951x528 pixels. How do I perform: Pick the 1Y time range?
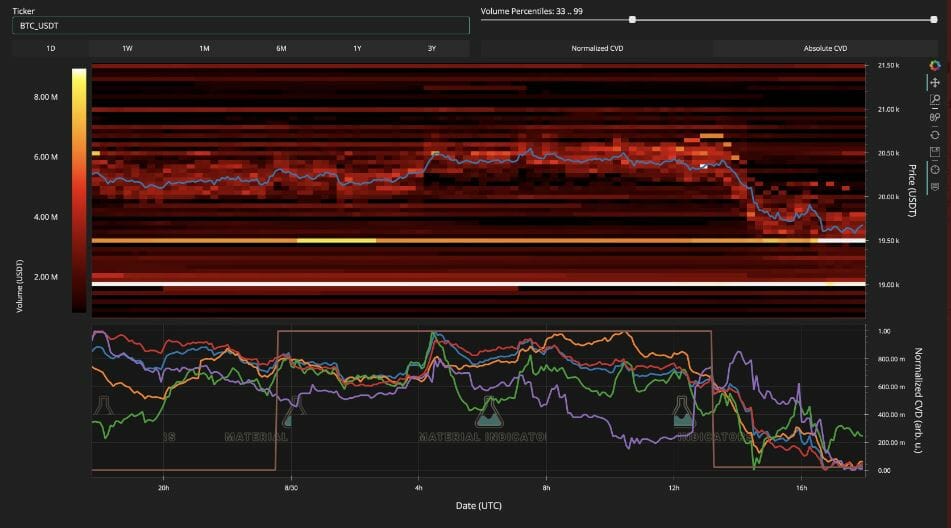(357, 48)
